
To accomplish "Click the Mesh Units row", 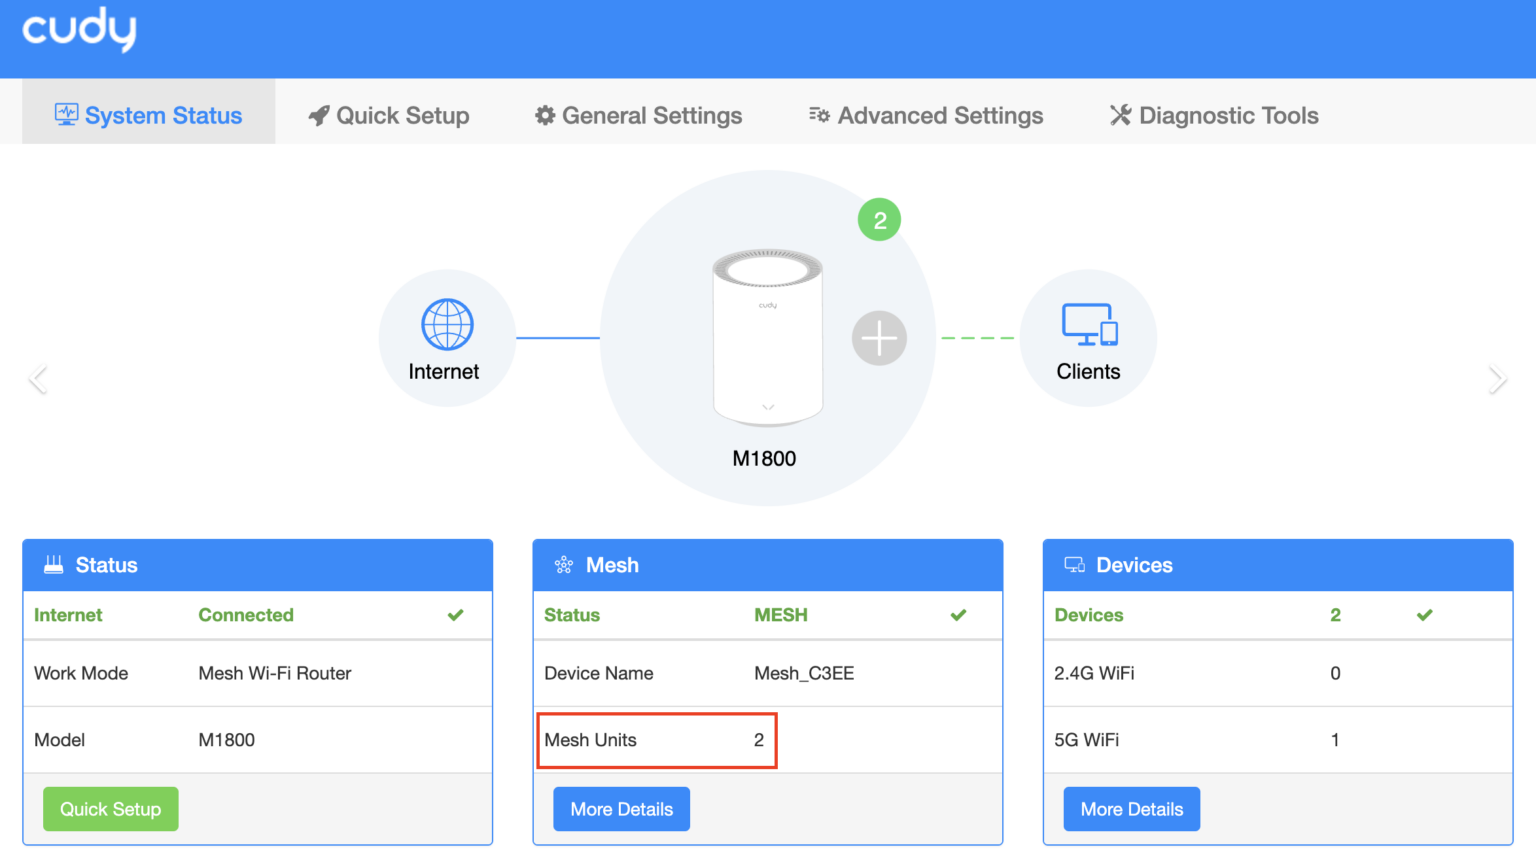I will tap(656, 740).
